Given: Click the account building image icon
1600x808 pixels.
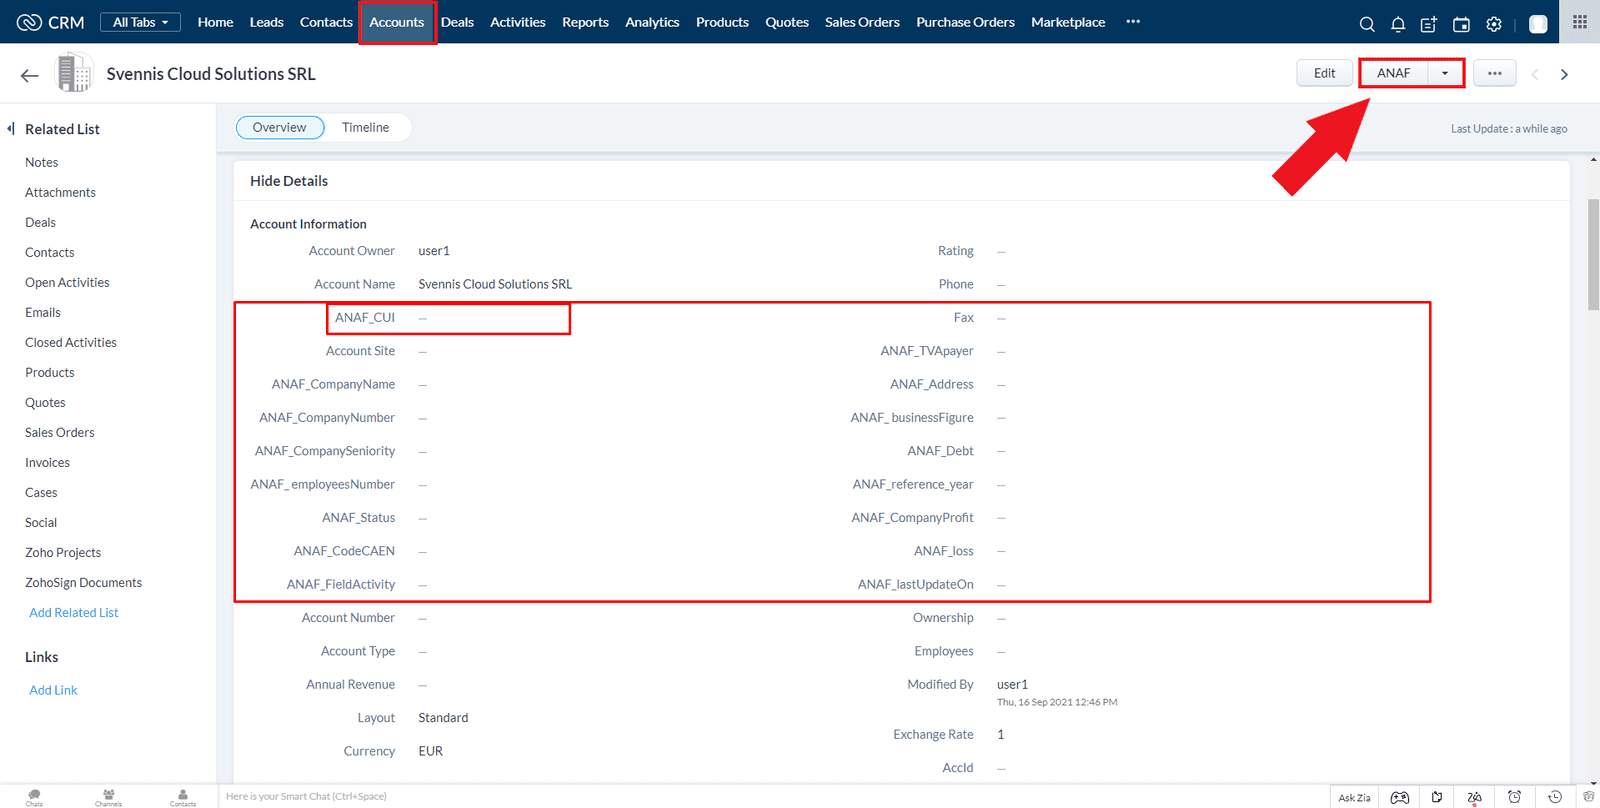Looking at the screenshot, I should tap(74, 73).
